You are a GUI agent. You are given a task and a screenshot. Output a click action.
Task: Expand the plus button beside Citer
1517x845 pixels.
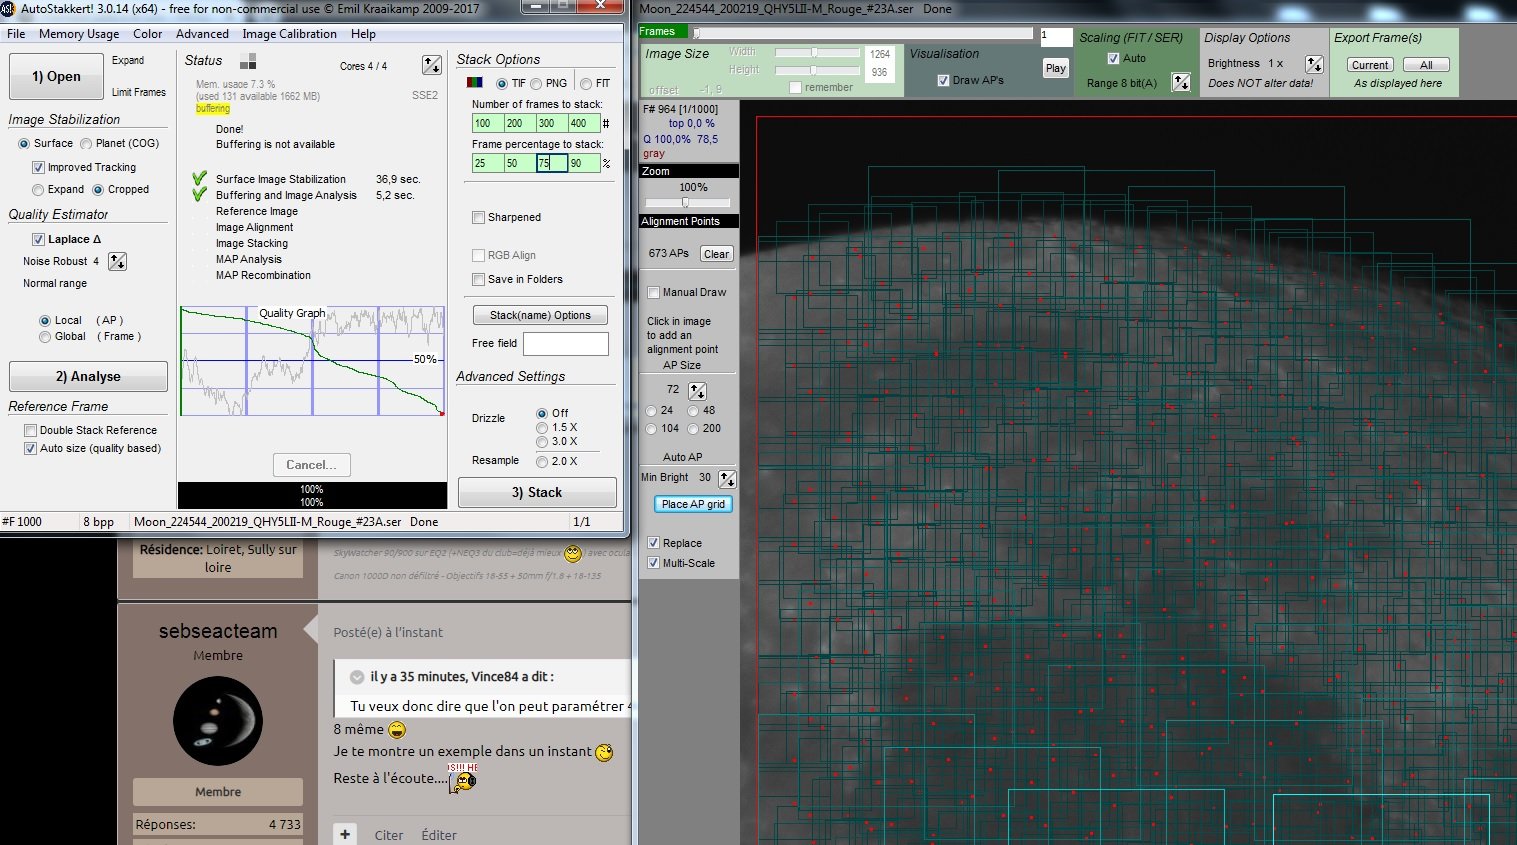[x=345, y=834]
